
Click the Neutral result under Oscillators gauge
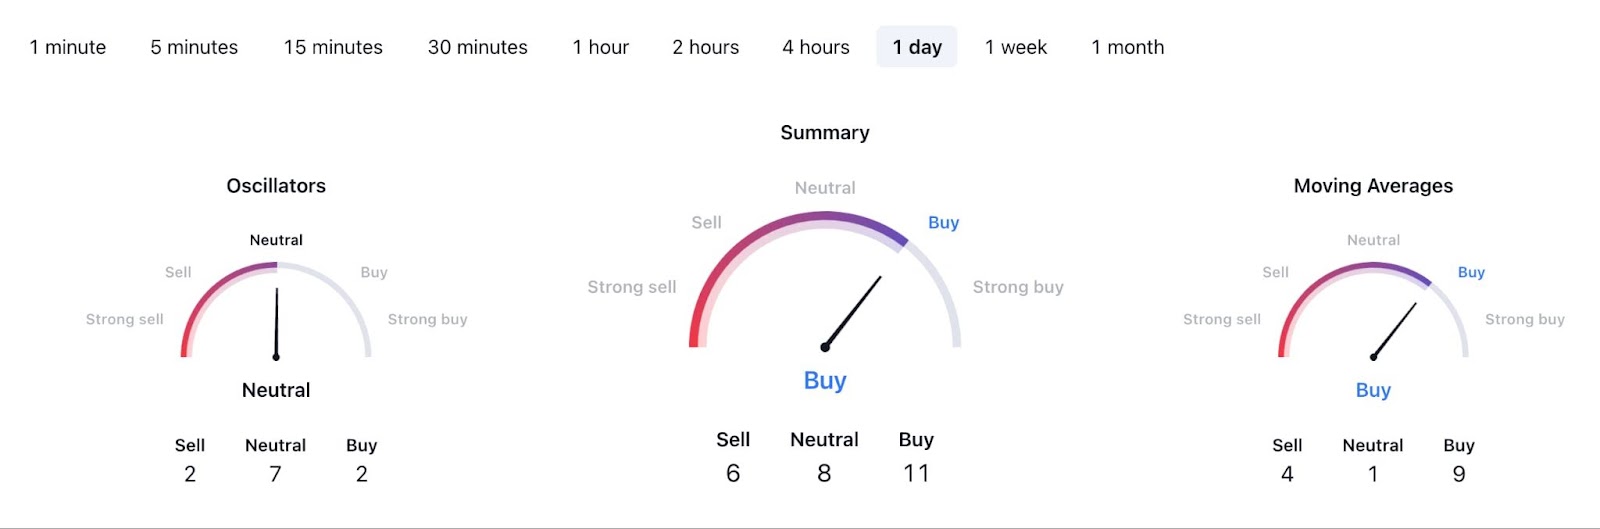tap(276, 390)
